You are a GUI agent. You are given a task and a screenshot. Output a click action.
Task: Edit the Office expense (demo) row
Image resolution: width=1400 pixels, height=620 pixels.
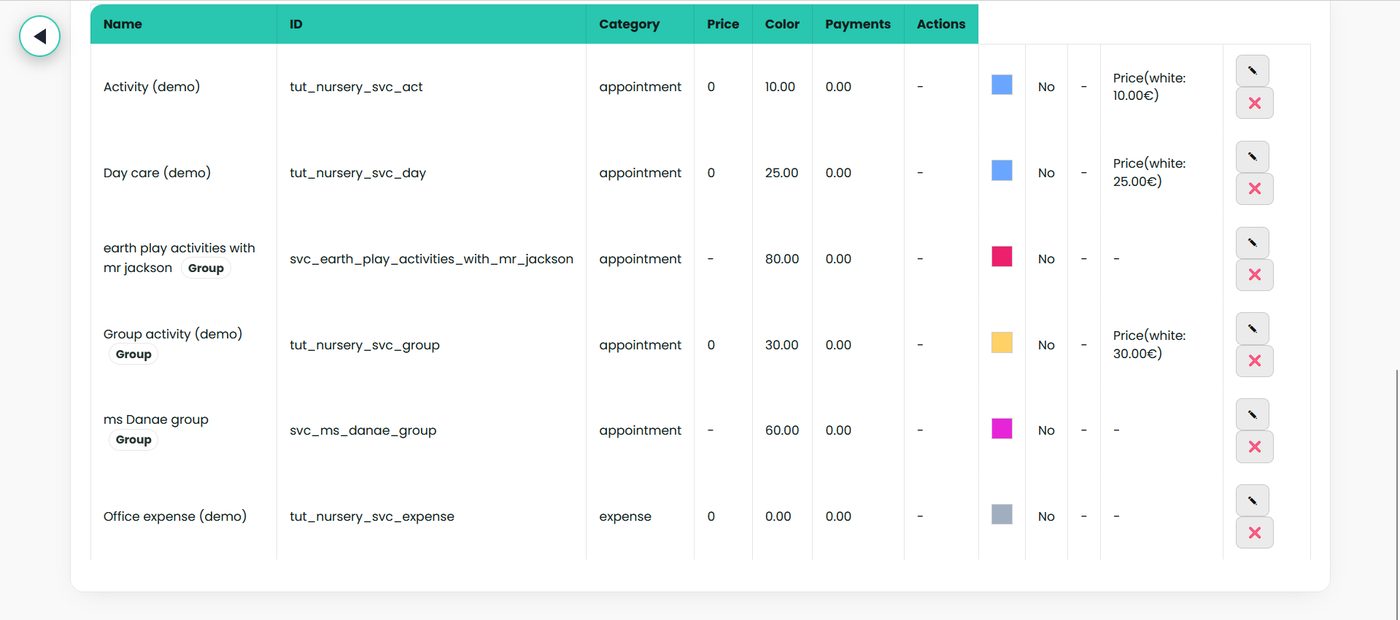point(1252,501)
